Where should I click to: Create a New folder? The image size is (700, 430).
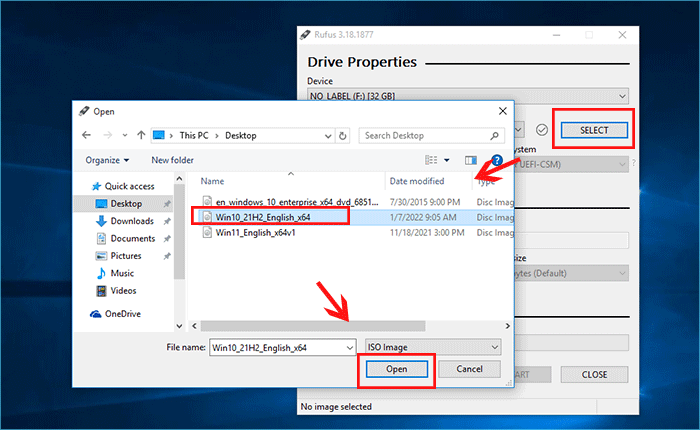tap(172, 160)
